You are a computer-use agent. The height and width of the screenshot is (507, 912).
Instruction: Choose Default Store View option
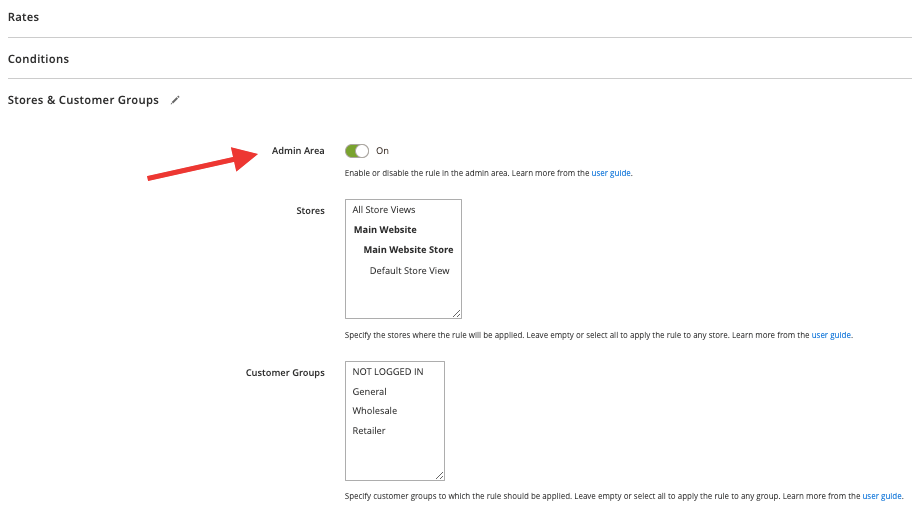tap(409, 270)
